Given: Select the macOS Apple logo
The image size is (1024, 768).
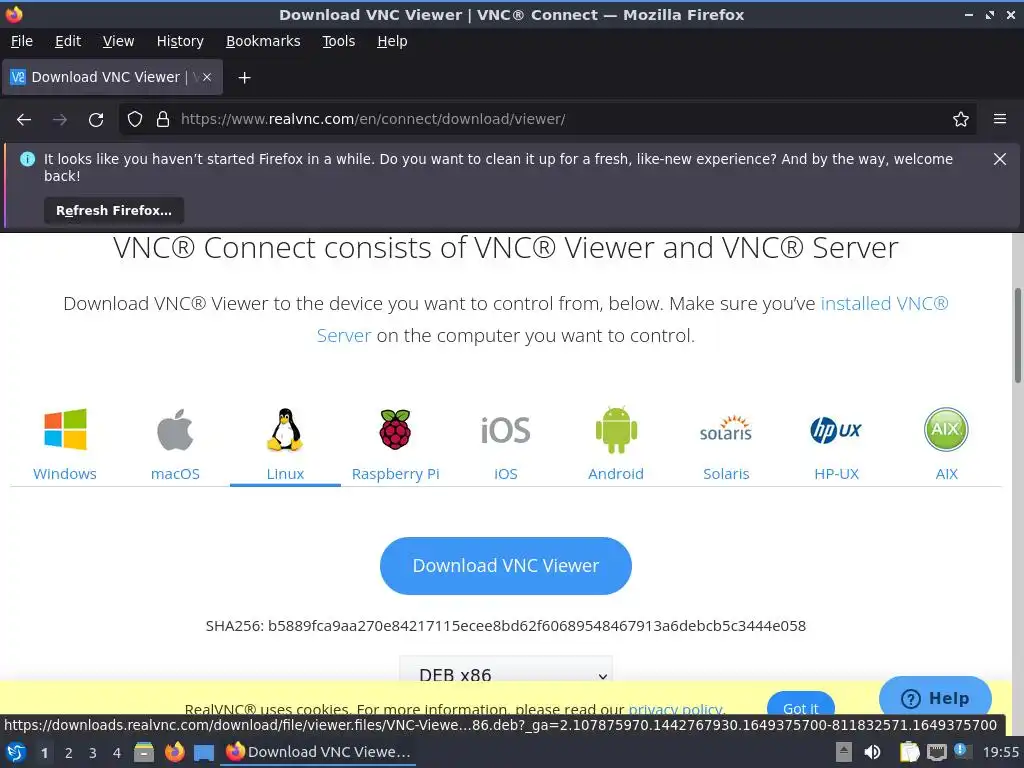Looking at the screenshot, I should tap(175, 430).
